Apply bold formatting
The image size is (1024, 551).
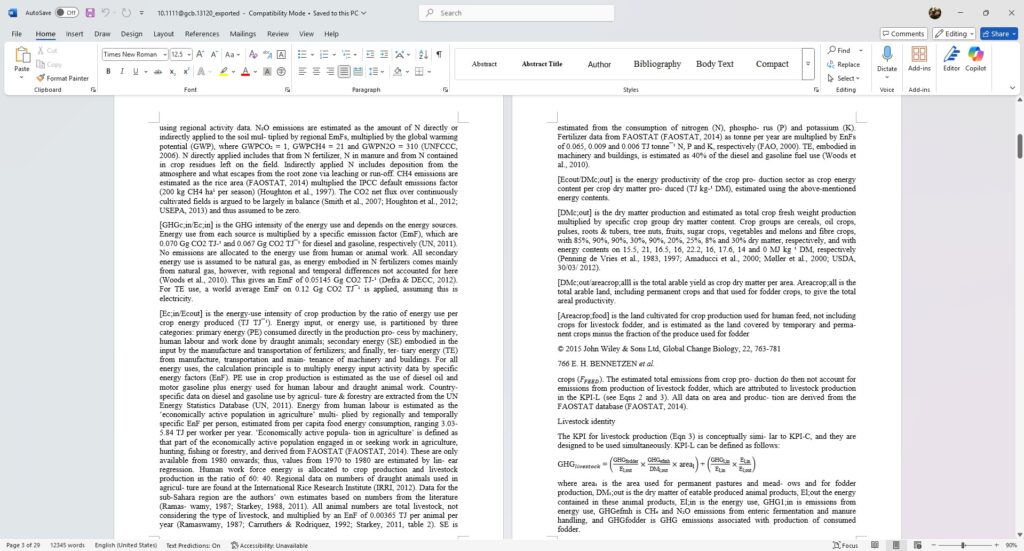coord(108,72)
